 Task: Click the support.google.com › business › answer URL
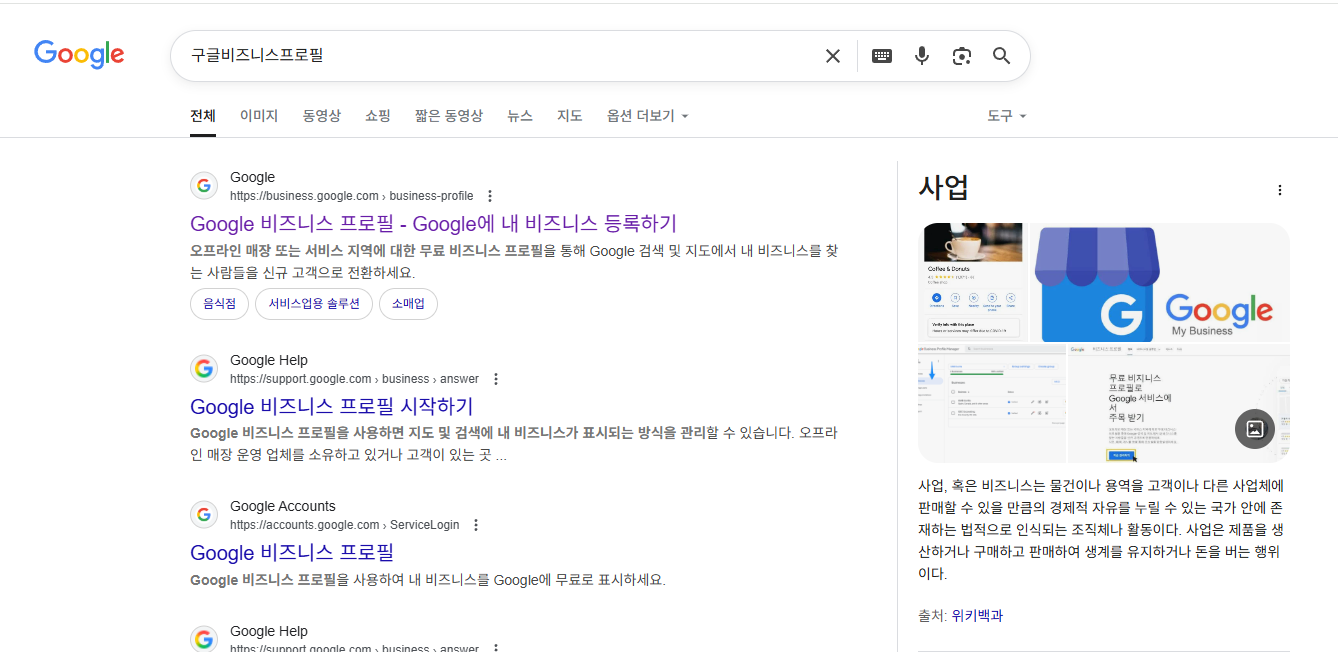pyautogui.click(x=354, y=379)
